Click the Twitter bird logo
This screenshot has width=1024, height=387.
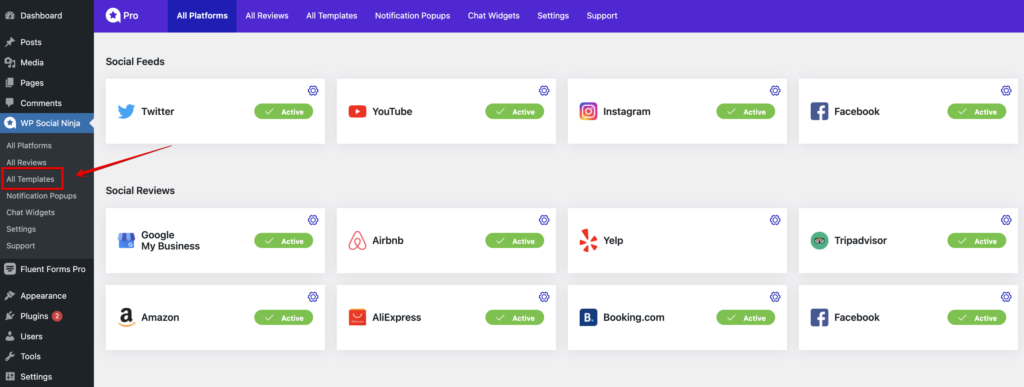(126, 112)
